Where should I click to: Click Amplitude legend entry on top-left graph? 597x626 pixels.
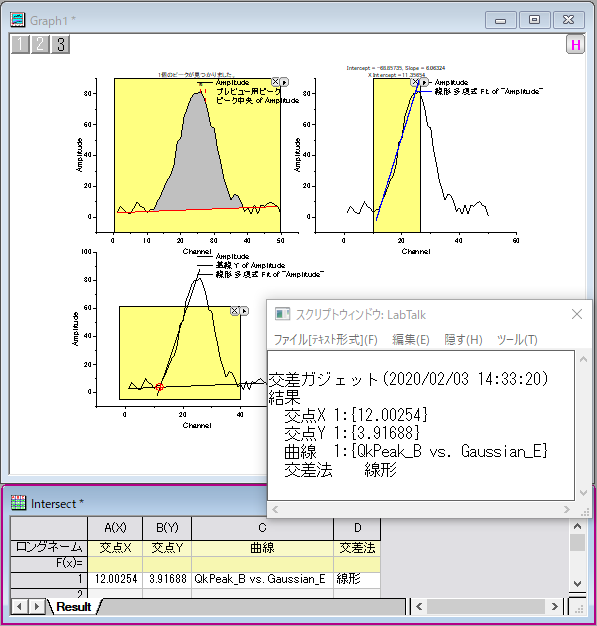tap(232, 82)
